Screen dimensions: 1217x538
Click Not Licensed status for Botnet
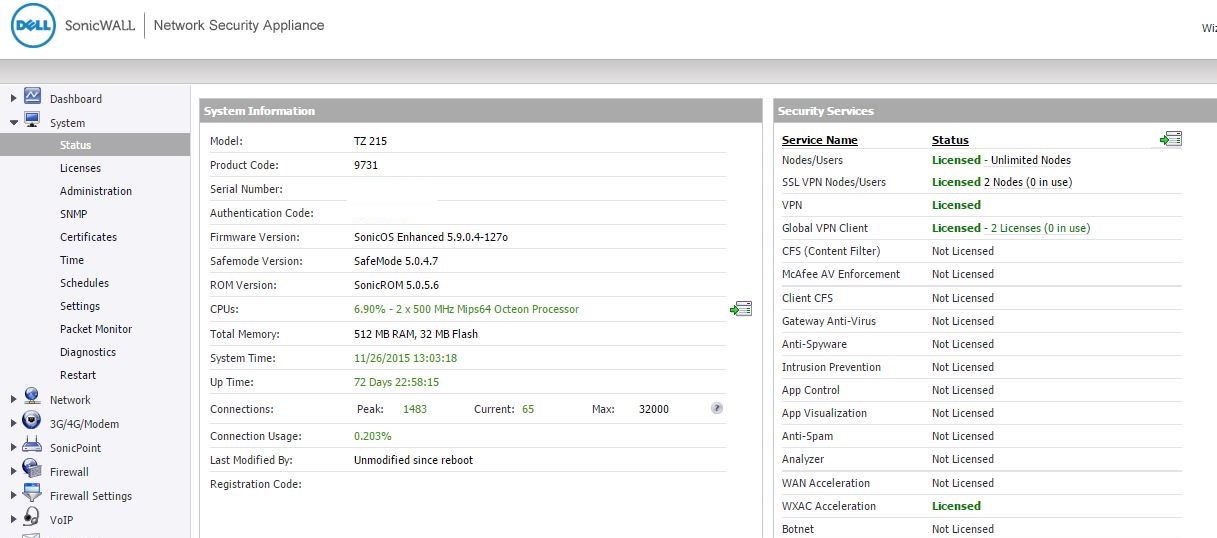[963, 529]
